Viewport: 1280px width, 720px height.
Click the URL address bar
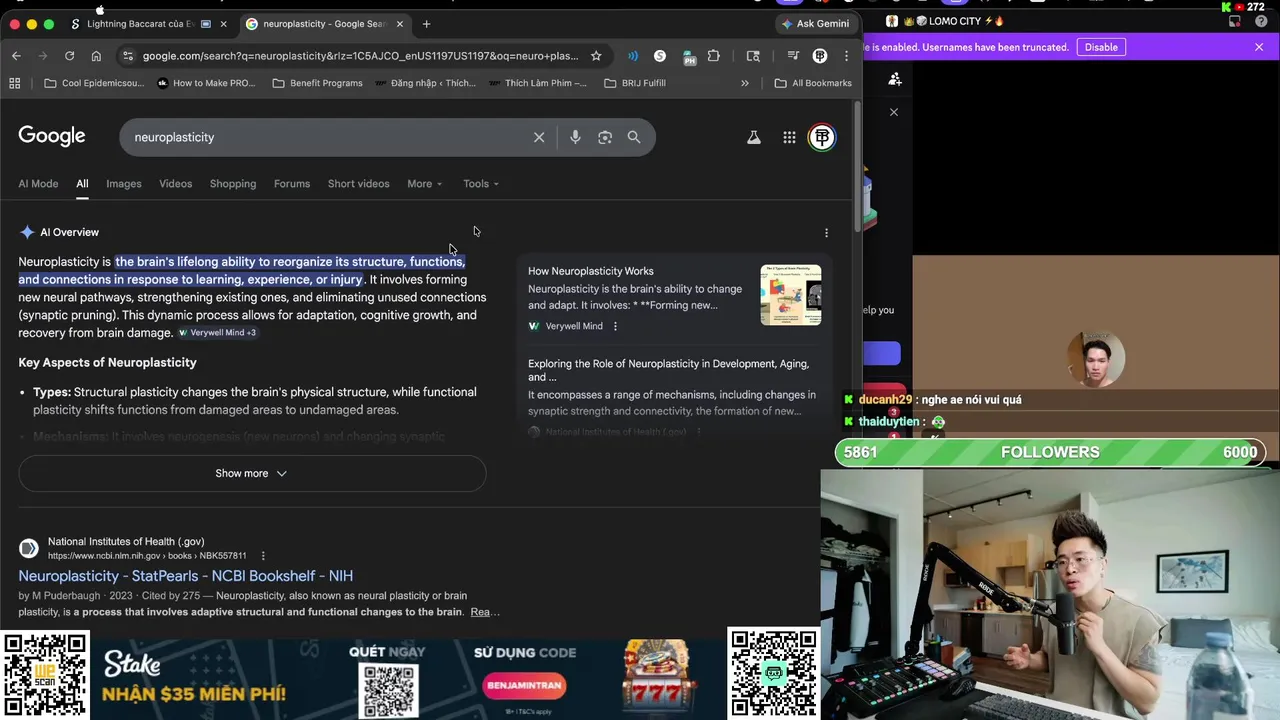(360, 56)
